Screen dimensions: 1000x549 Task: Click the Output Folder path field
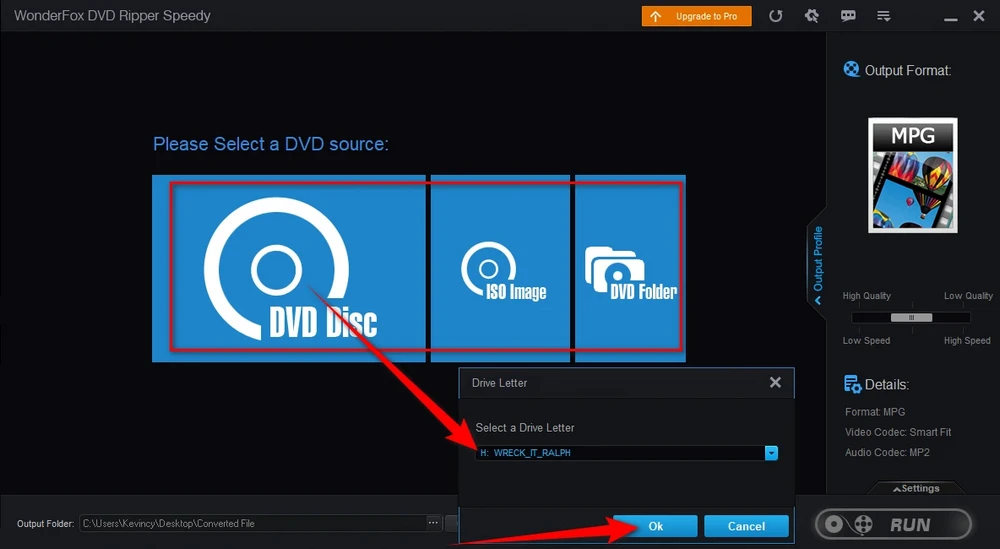coord(252,523)
